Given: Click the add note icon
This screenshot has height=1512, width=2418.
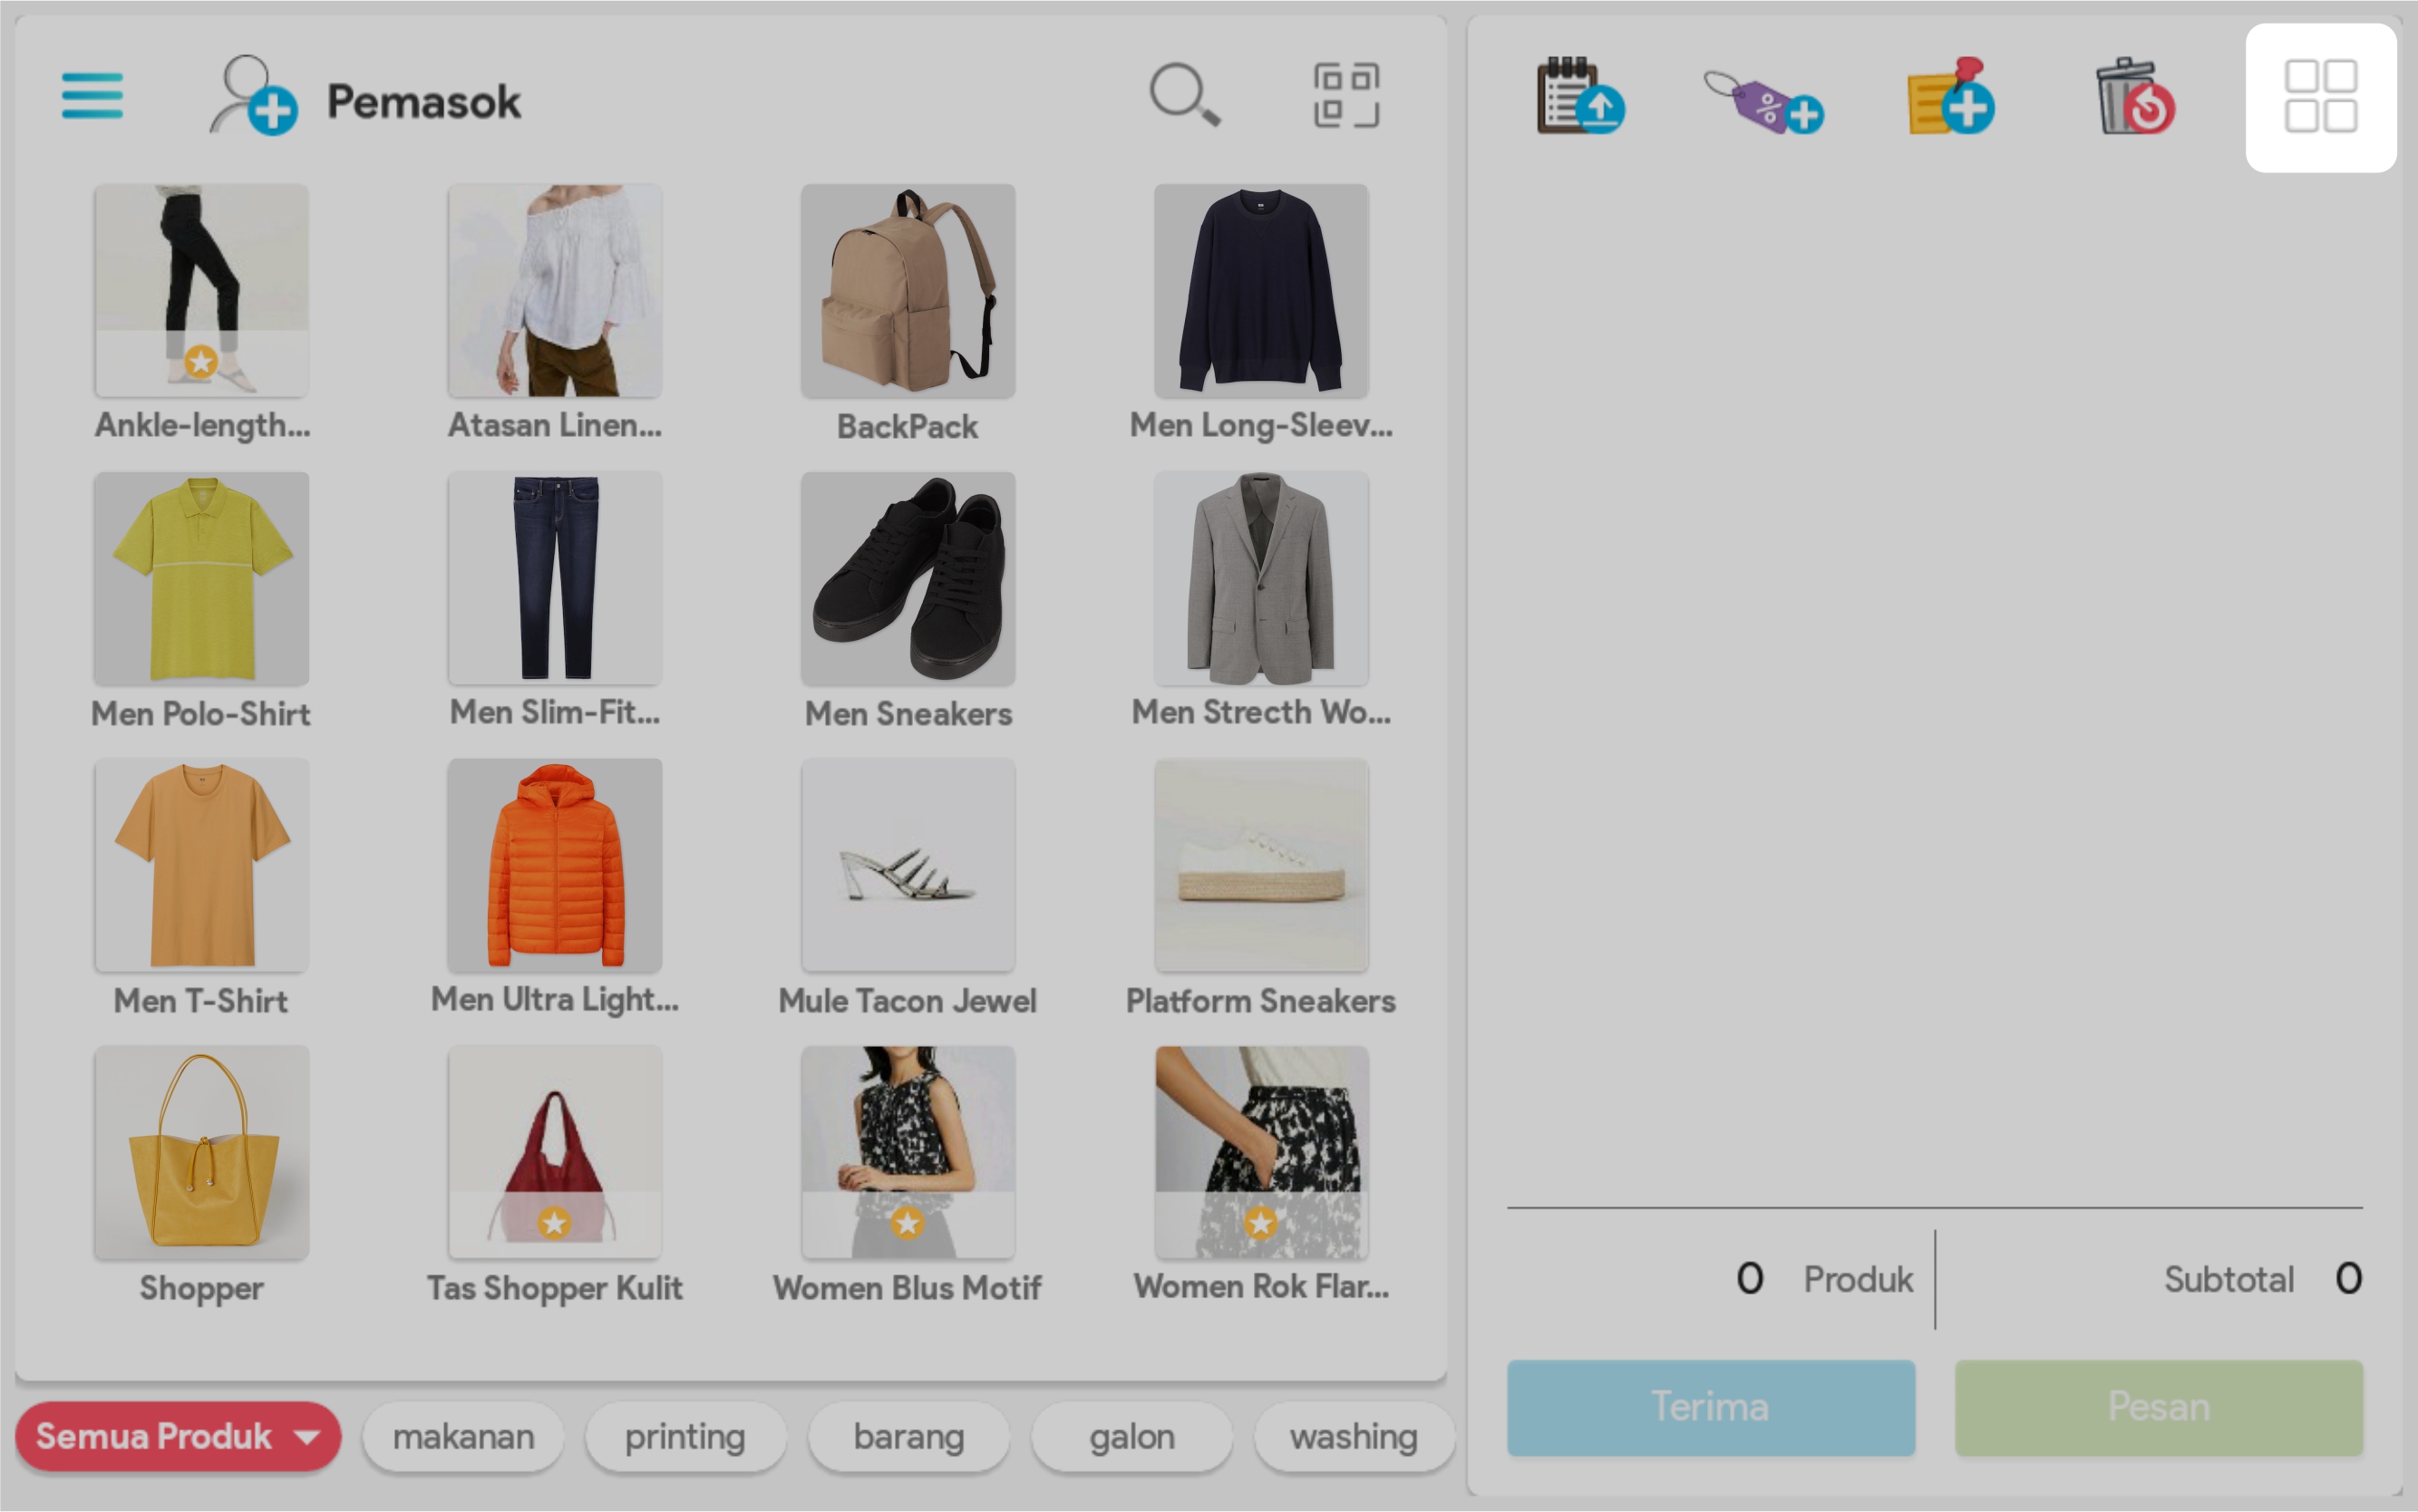Looking at the screenshot, I should point(1950,97).
